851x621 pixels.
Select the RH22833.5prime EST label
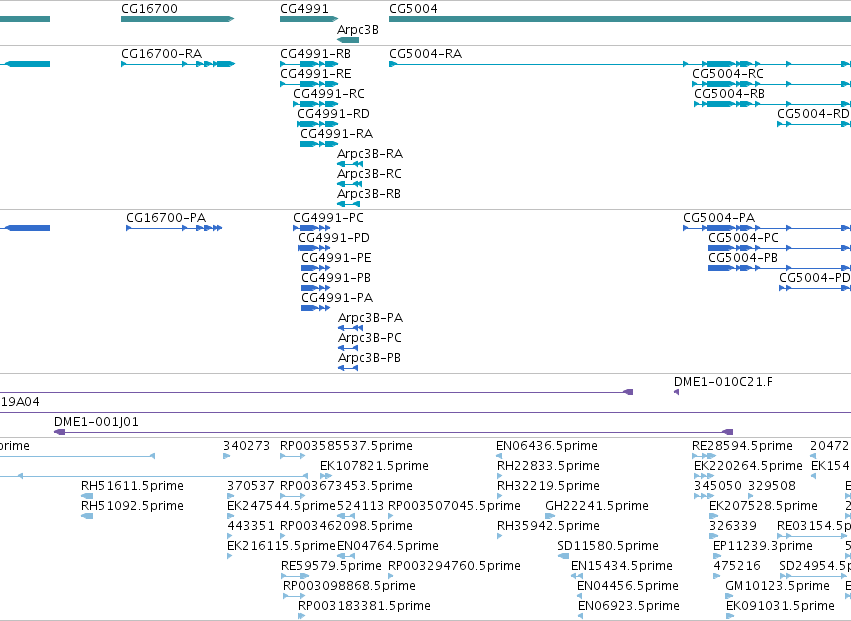click(548, 466)
